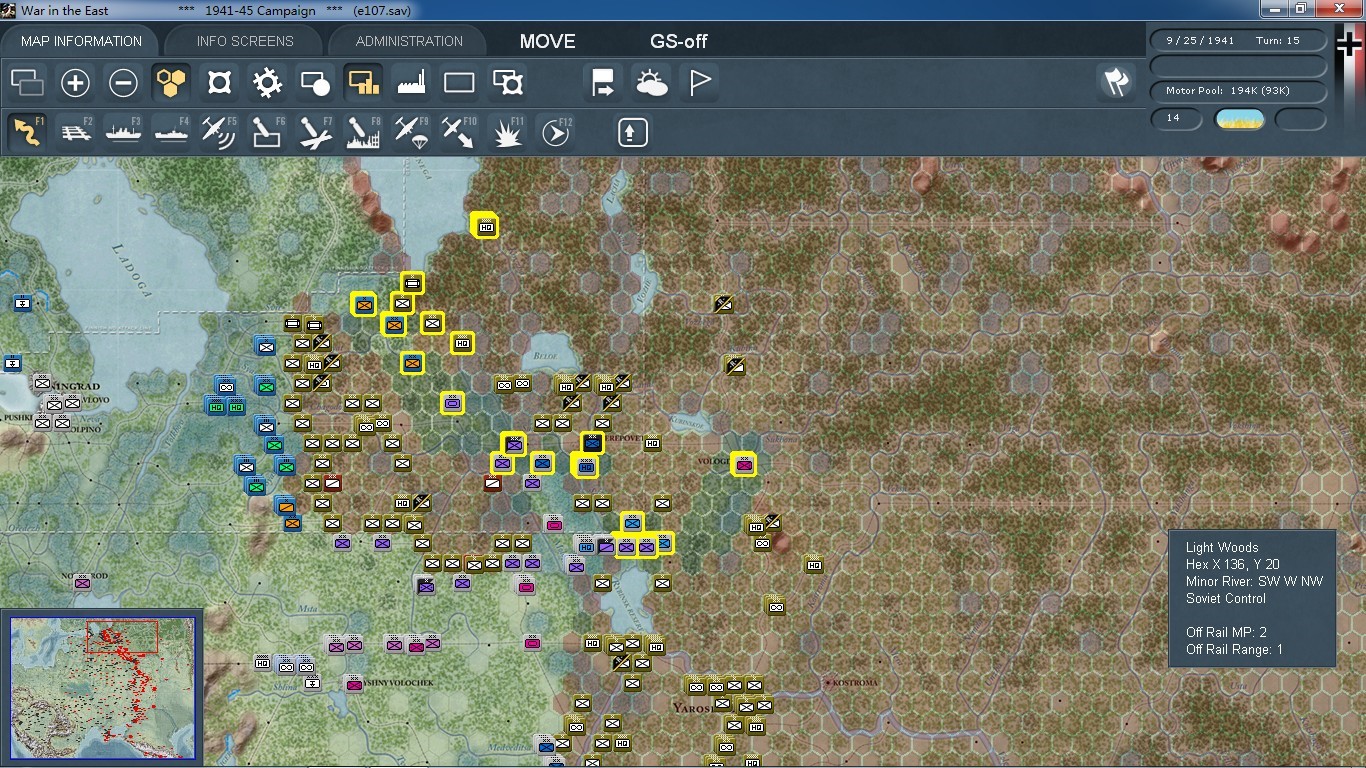Click the field showing 14

(1176, 118)
